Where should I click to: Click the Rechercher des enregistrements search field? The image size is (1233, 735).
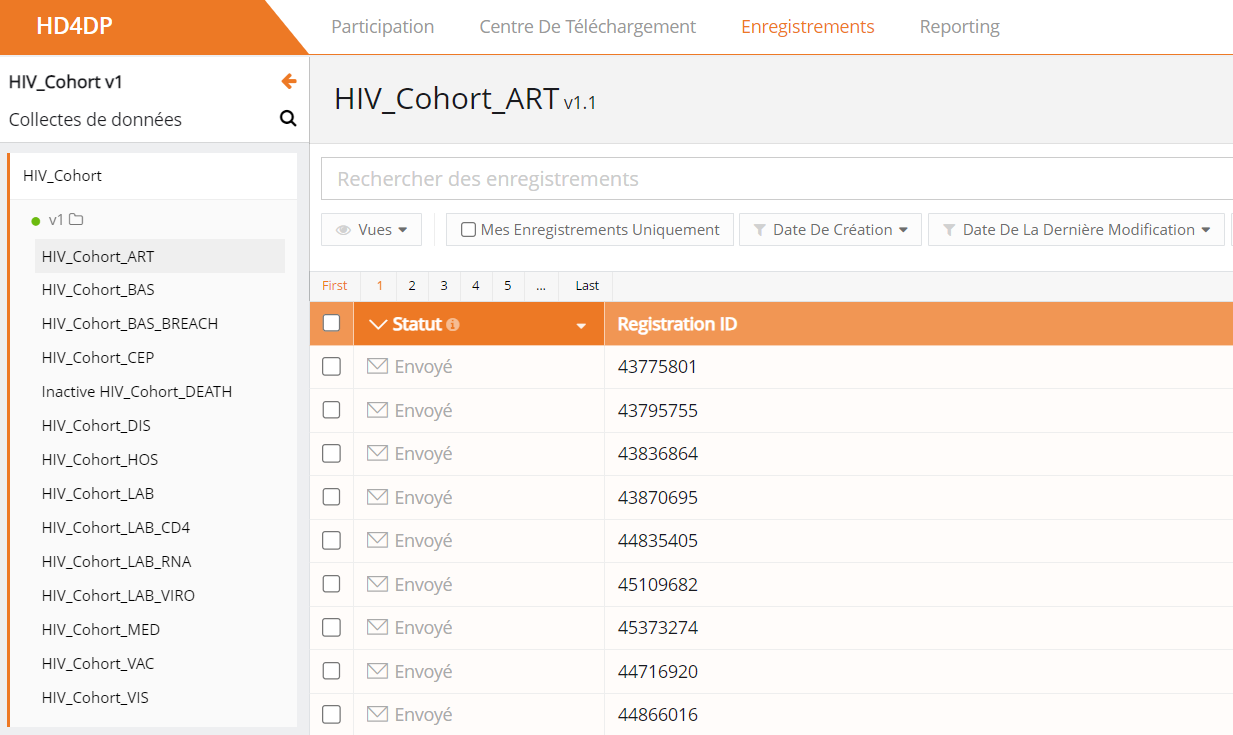point(776,180)
